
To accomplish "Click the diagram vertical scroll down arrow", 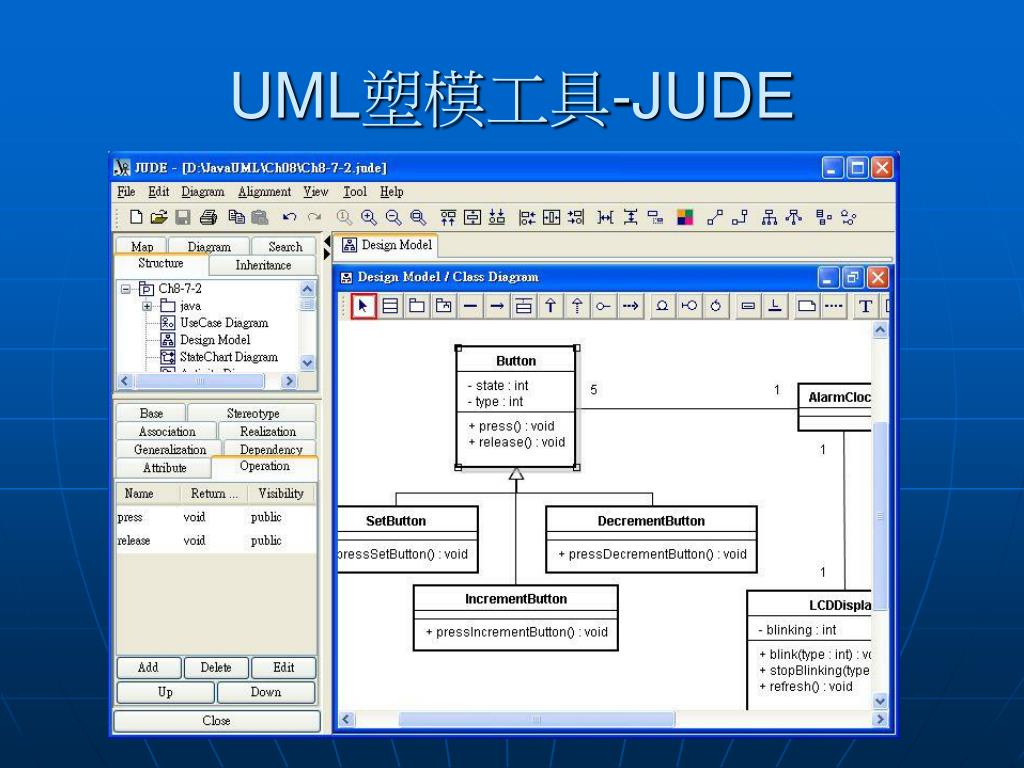I will (880, 701).
